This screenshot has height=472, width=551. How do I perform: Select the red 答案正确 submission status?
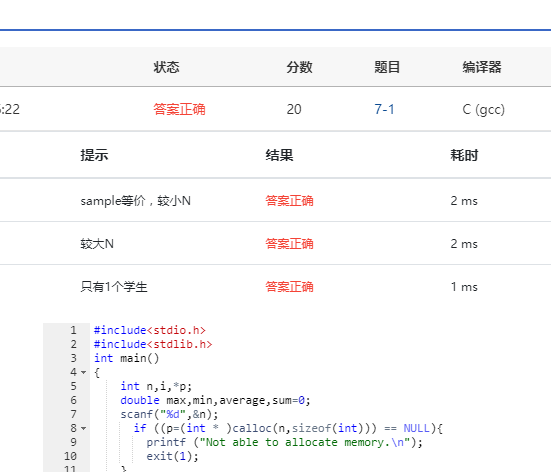(x=179, y=109)
